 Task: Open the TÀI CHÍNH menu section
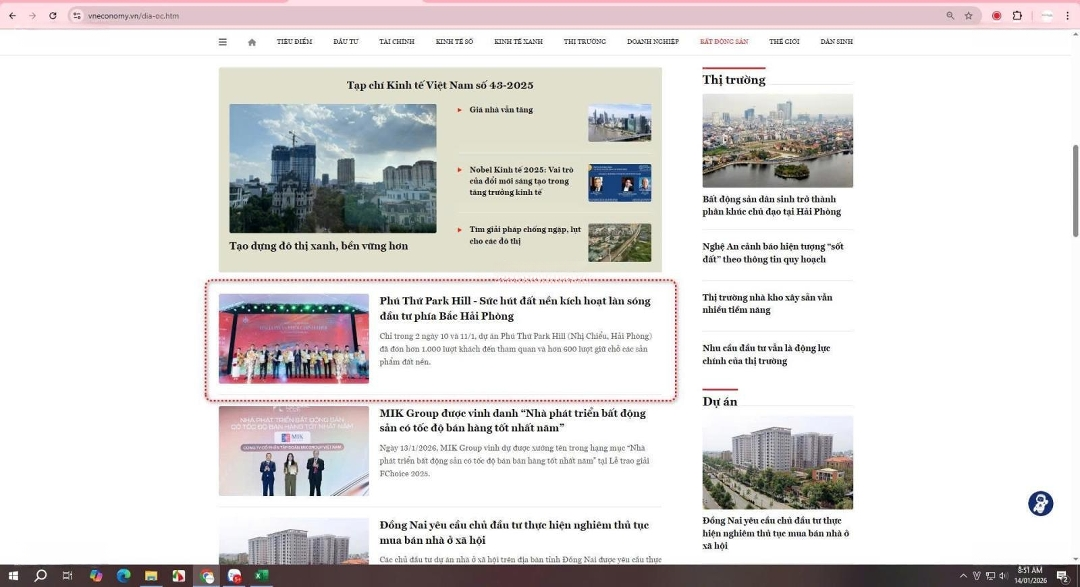coord(396,42)
